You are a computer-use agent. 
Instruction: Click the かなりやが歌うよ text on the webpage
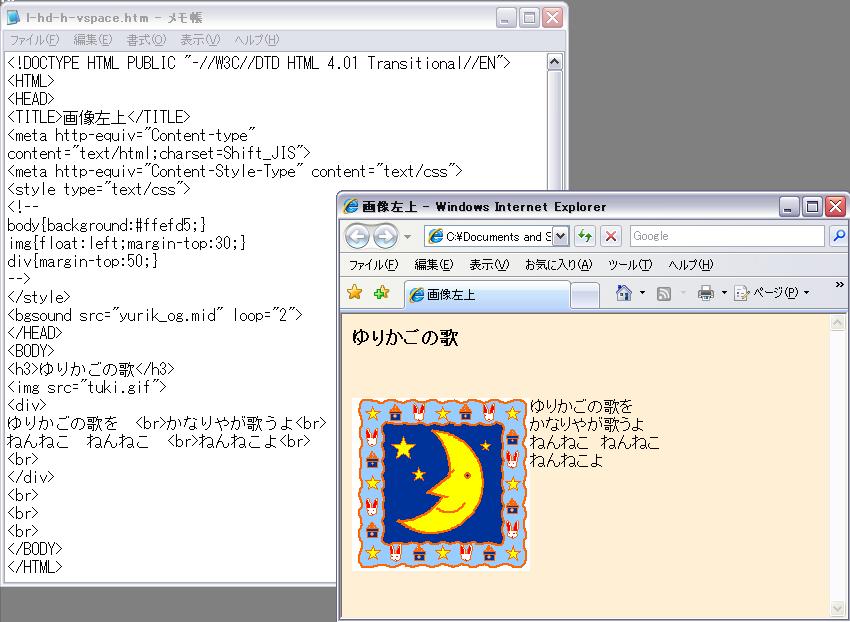click(x=587, y=424)
